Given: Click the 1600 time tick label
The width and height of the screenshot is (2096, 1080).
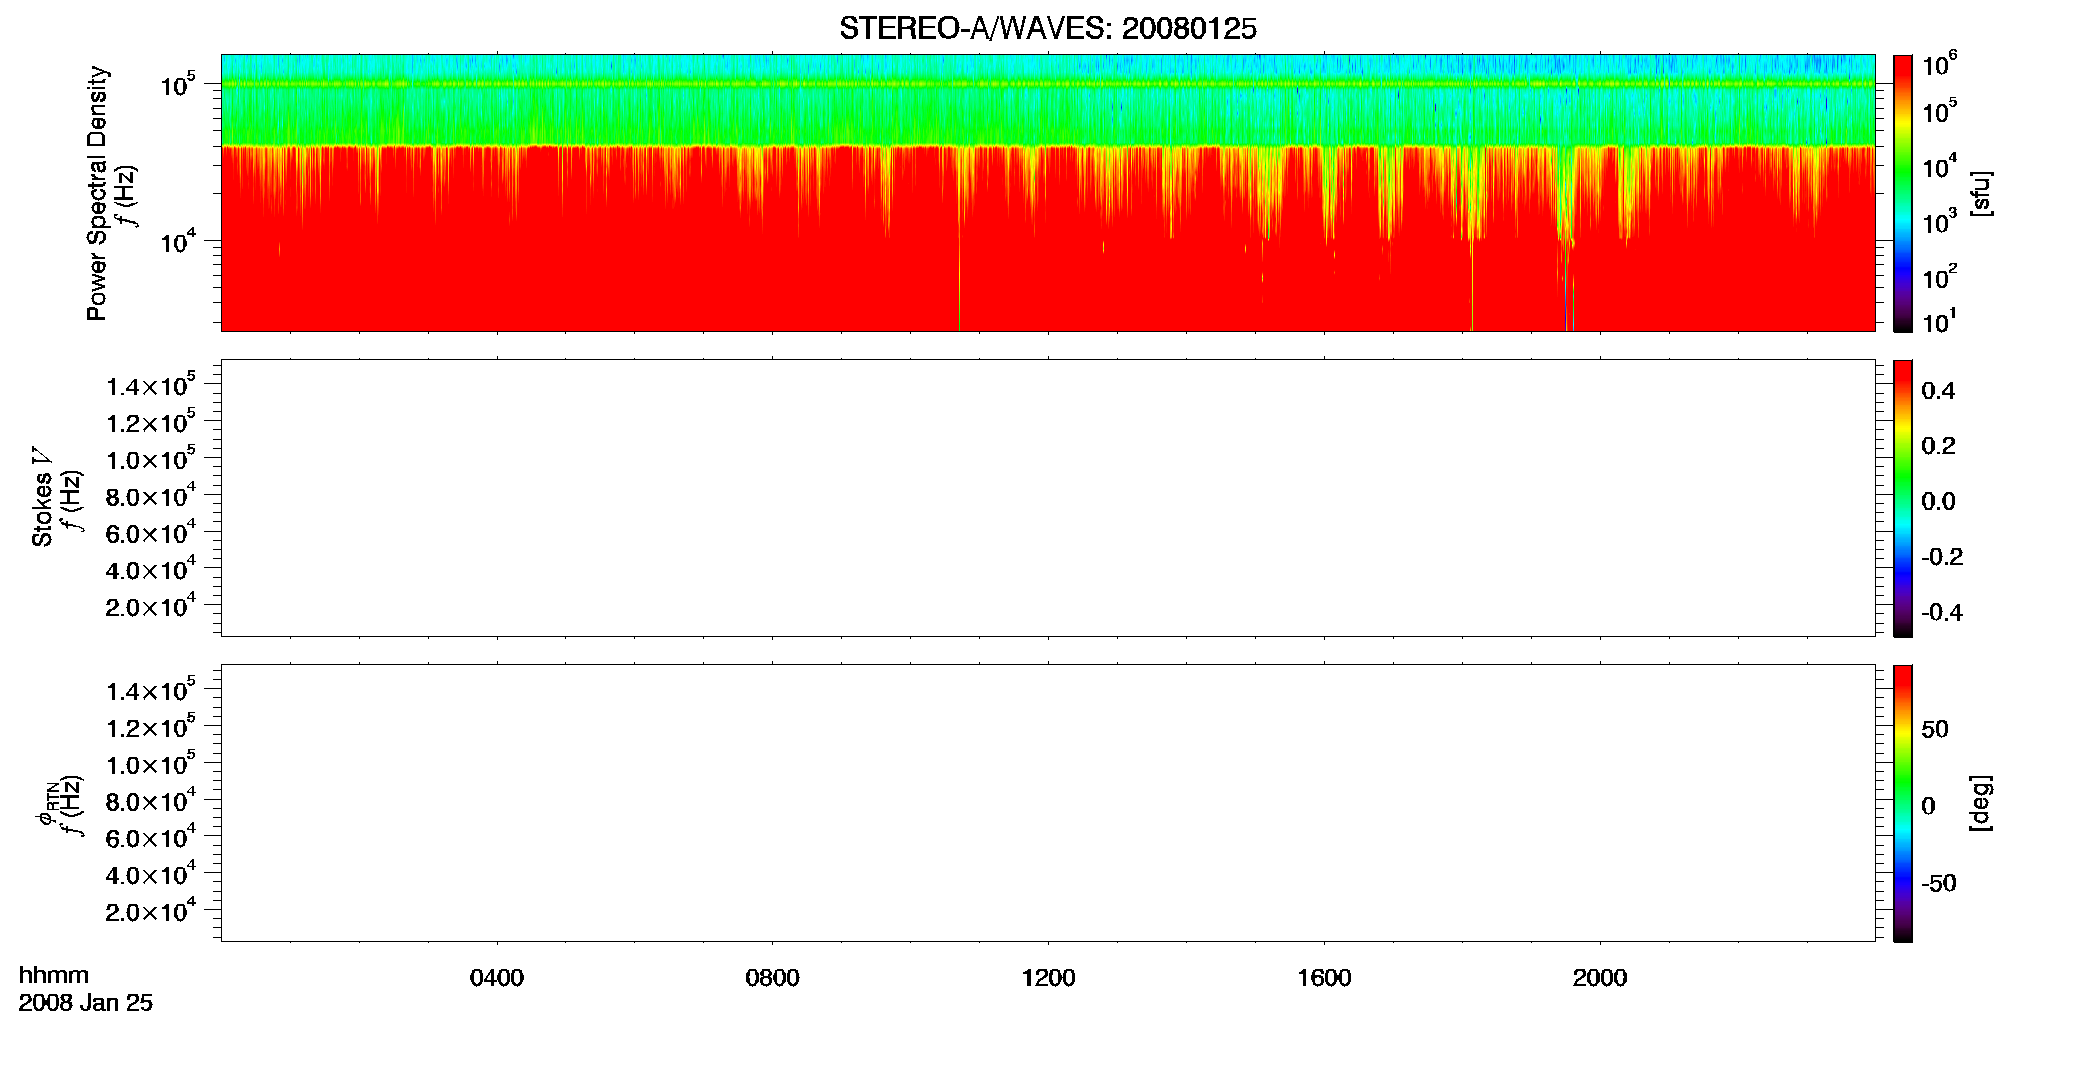Looking at the screenshot, I should pyautogui.click(x=1324, y=978).
